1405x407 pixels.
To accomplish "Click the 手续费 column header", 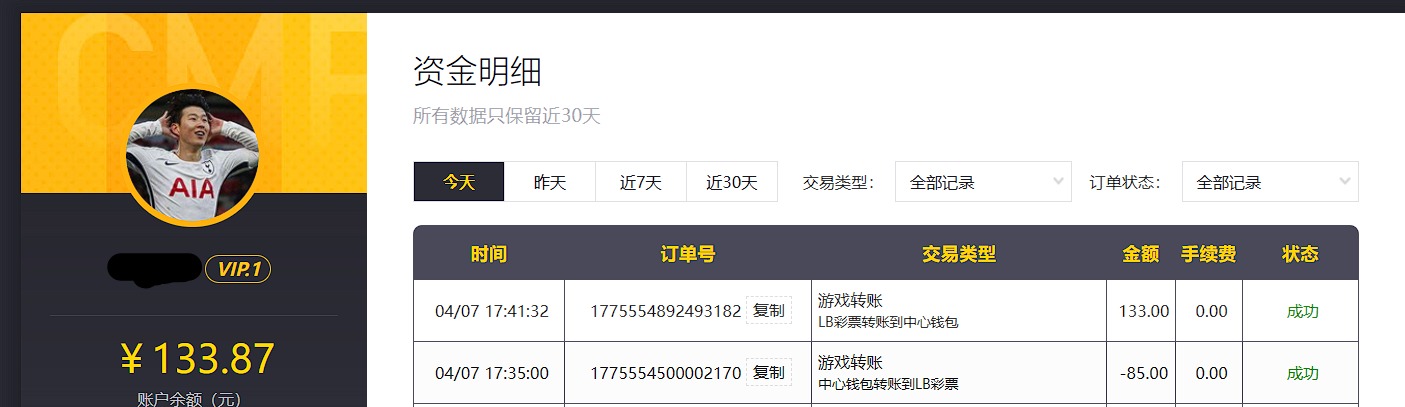I will (1208, 254).
